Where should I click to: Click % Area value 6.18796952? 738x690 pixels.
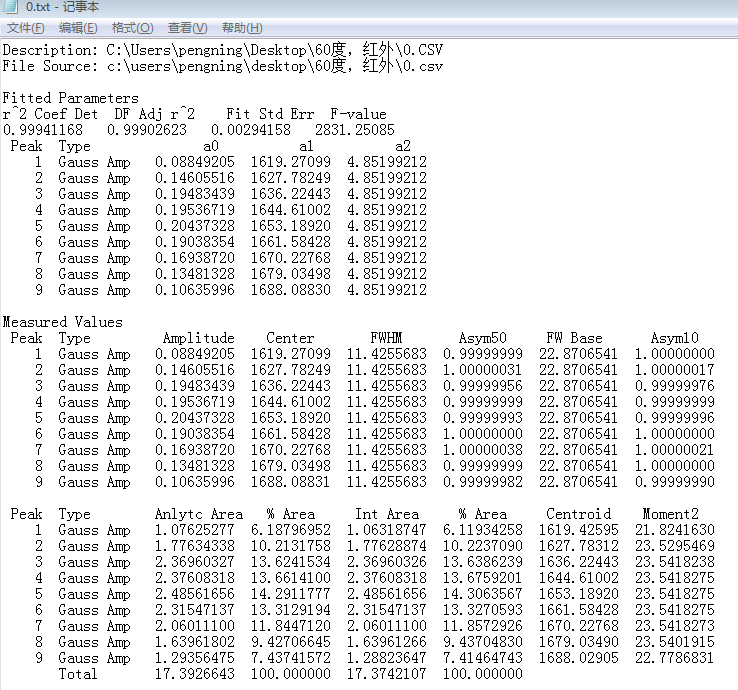[x=290, y=530]
